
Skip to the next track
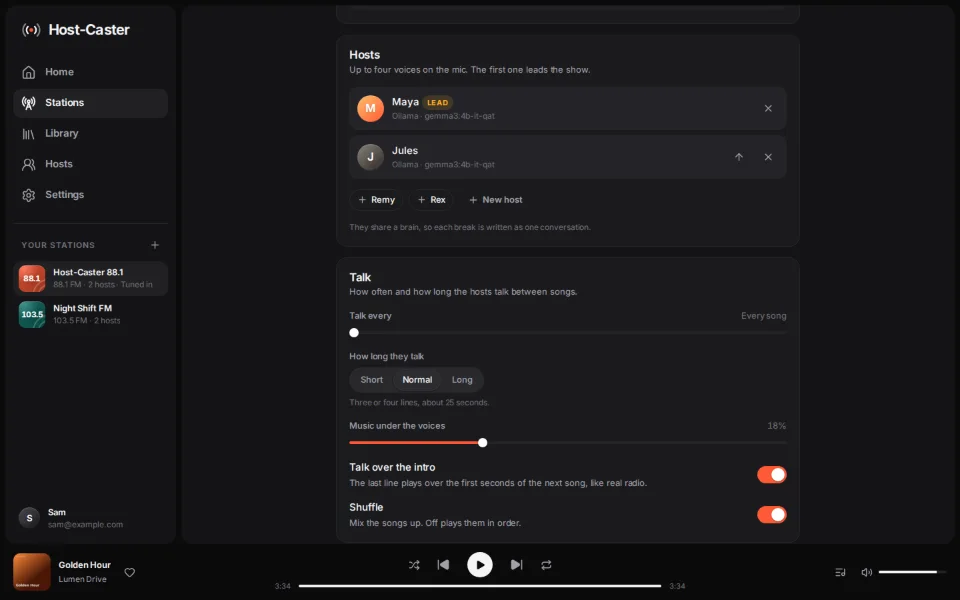coord(517,565)
